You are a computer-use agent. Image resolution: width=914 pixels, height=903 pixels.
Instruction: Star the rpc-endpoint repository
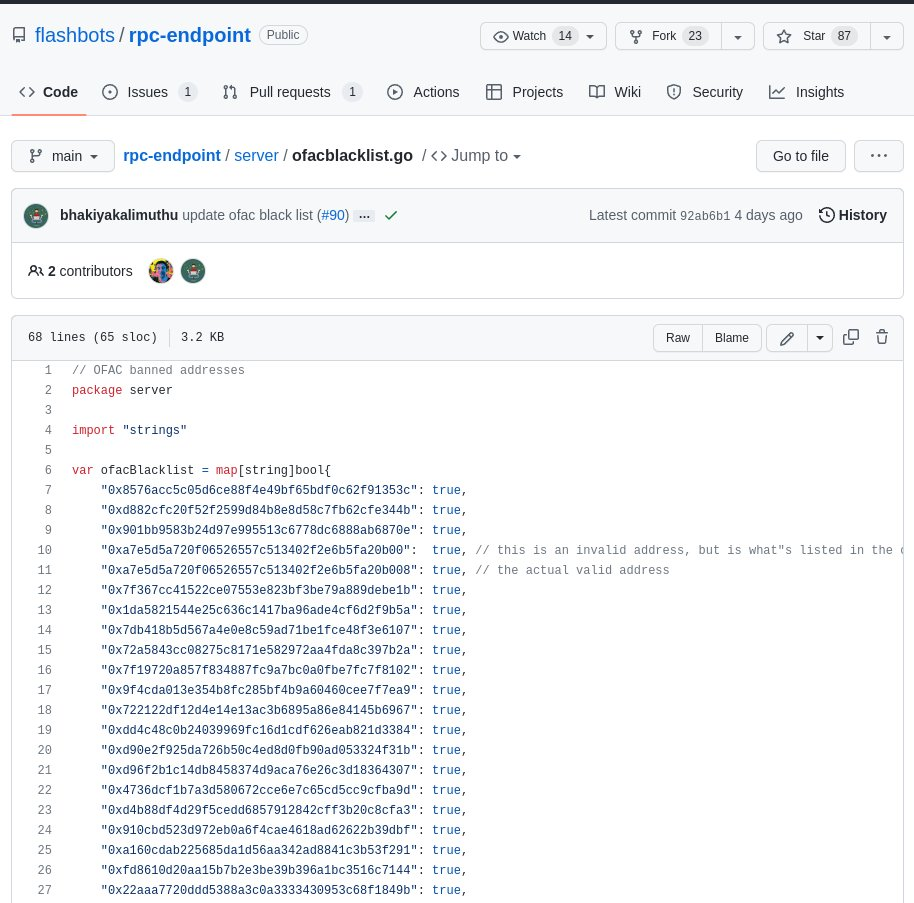[x=817, y=36]
